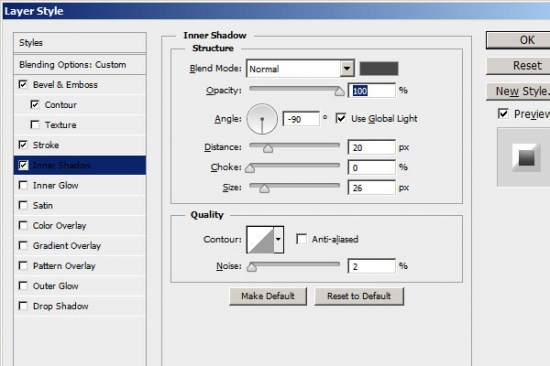Open the Contour curve thumbnail

[260, 240]
